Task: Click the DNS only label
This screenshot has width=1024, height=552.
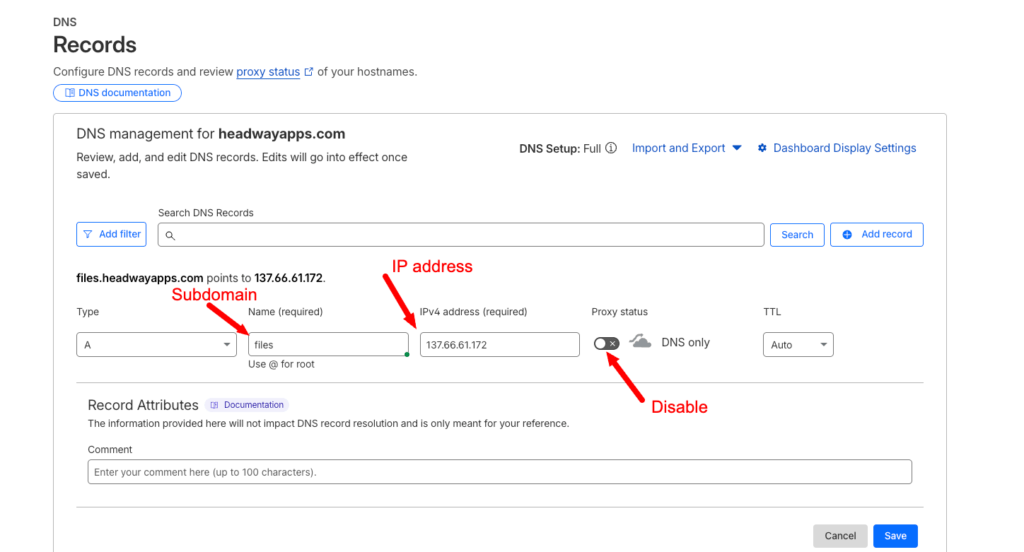Action: tap(685, 342)
